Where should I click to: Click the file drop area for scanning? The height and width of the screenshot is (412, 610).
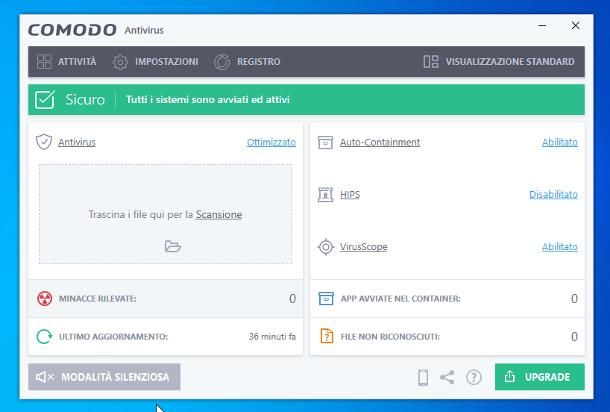[x=165, y=214]
